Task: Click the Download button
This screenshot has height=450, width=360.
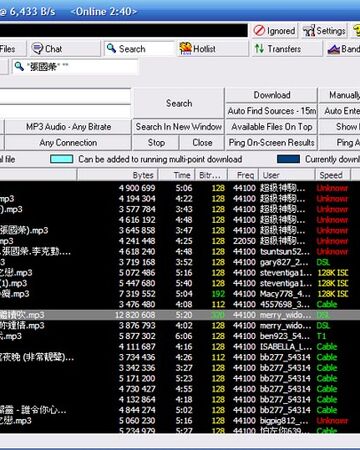Action: point(272,95)
